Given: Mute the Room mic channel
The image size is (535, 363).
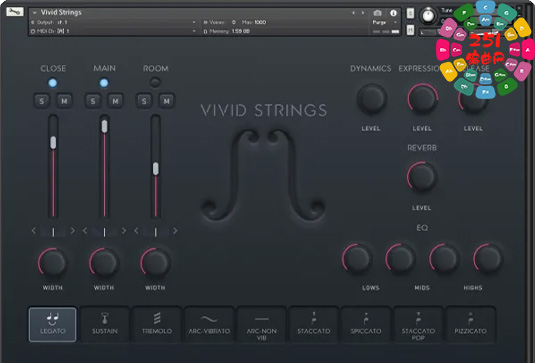Looking at the screenshot, I should pos(167,101).
